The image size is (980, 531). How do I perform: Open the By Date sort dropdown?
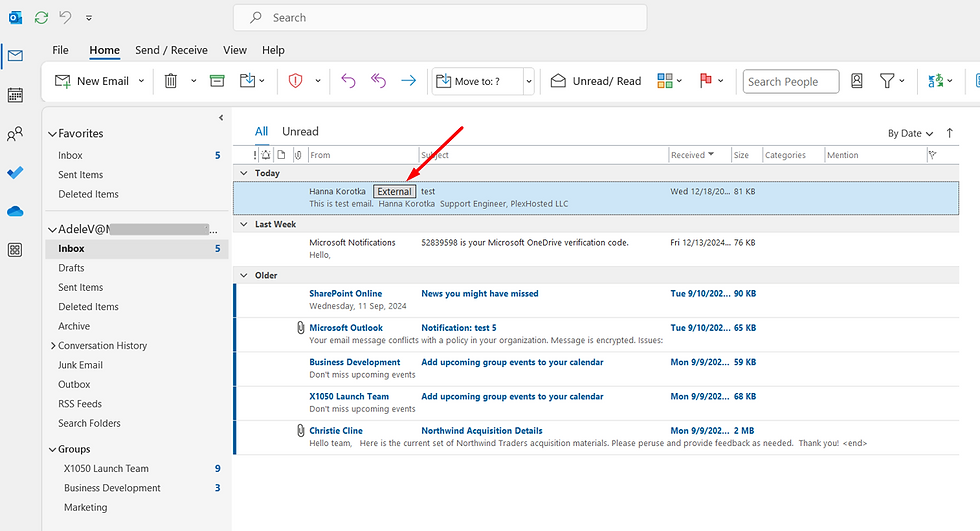point(910,133)
